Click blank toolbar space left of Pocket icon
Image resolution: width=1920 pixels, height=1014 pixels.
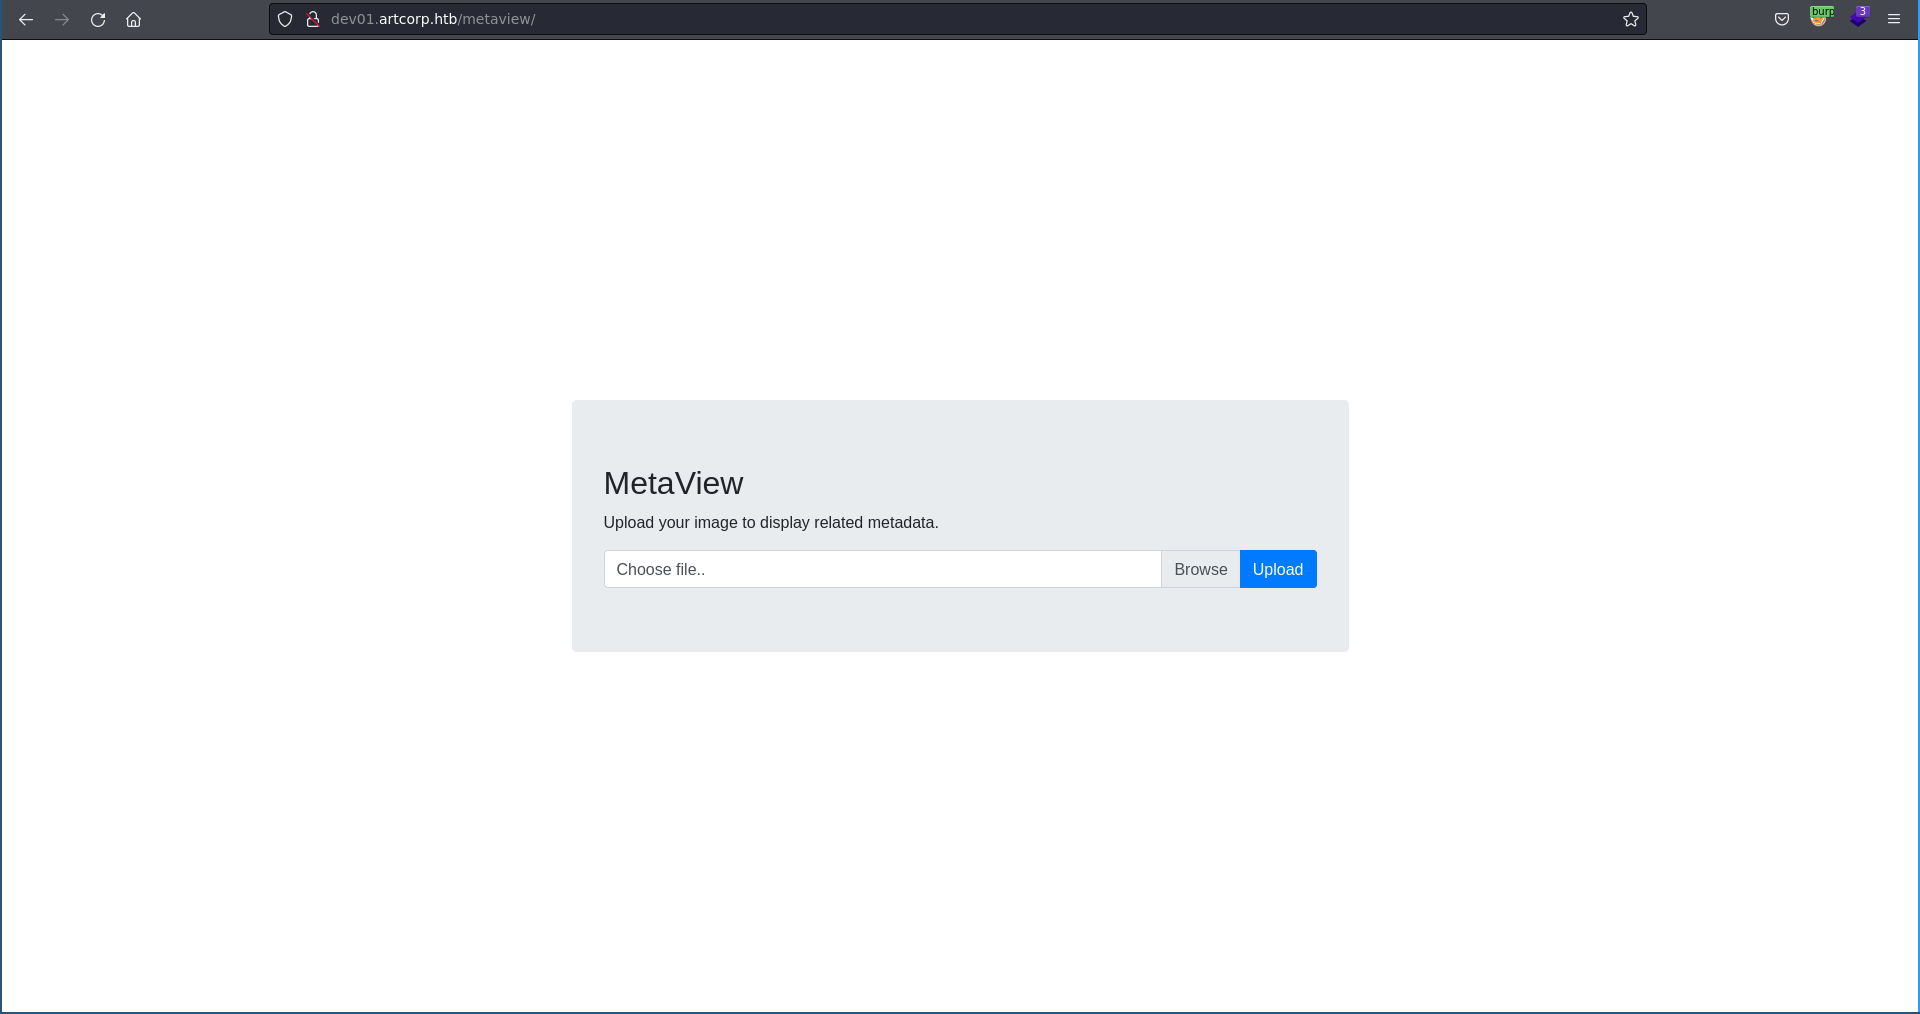pos(1710,19)
